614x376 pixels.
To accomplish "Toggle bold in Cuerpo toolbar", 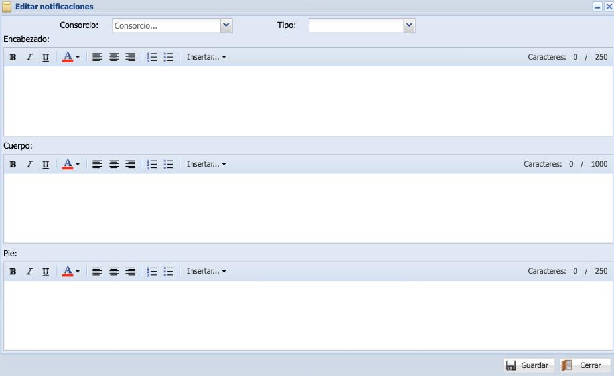I will [13, 164].
